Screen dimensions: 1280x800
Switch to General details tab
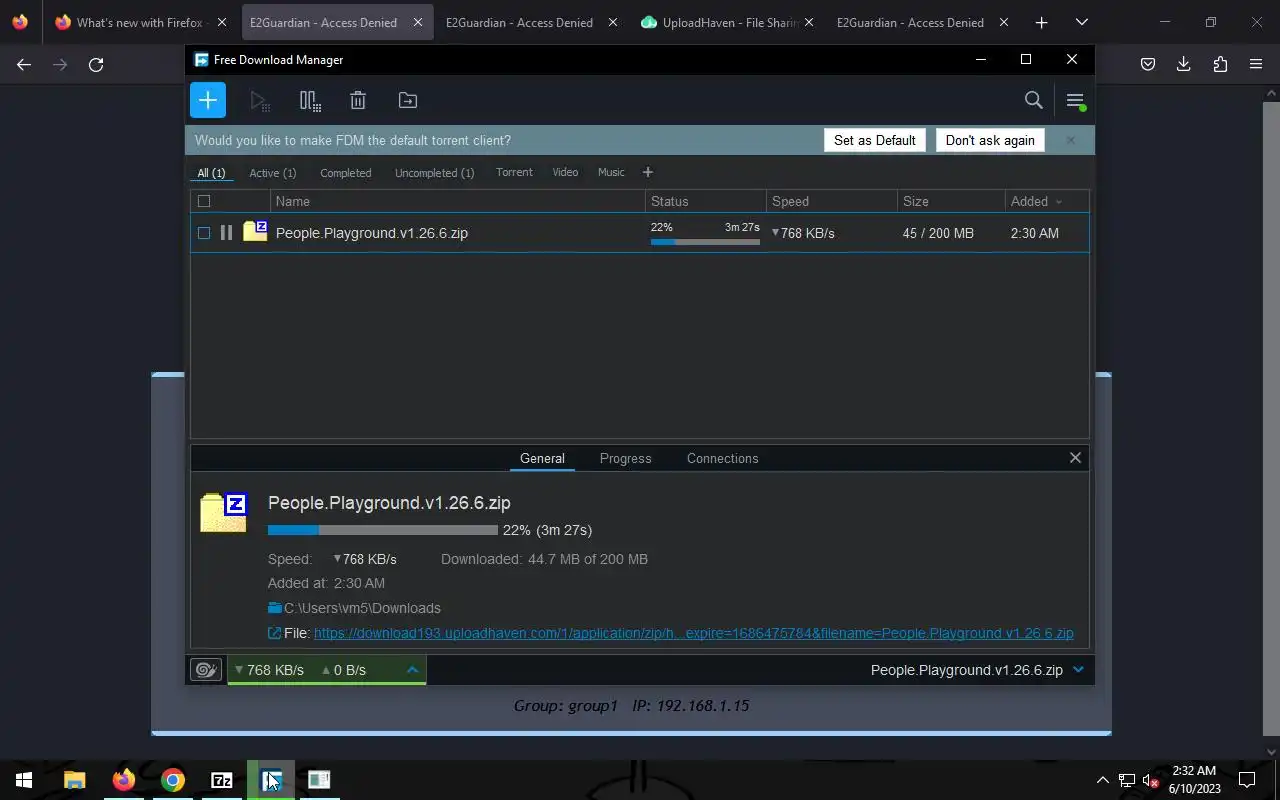point(542,458)
